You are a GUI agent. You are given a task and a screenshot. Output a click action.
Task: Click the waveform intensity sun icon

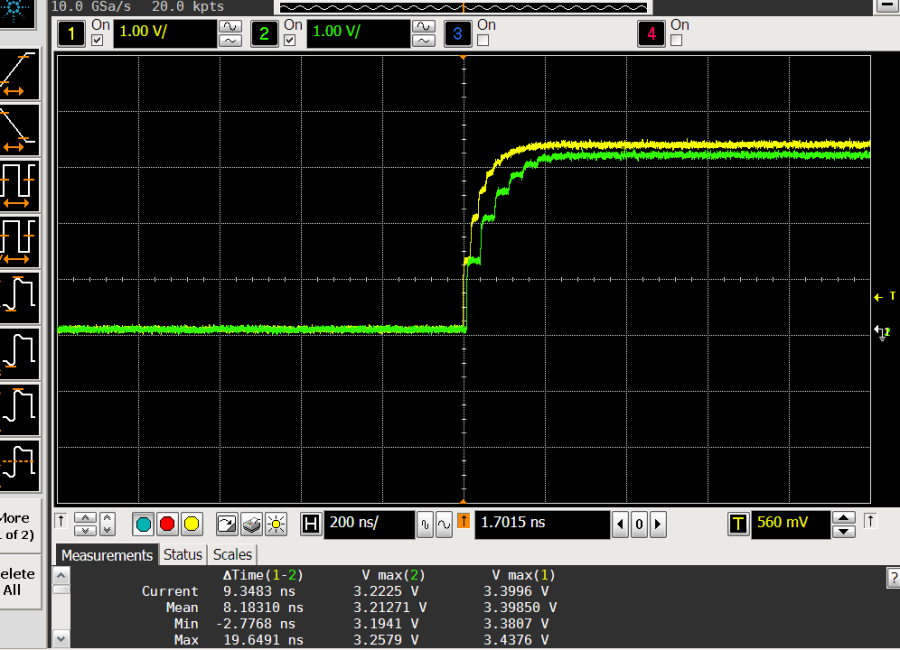click(x=275, y=524)
